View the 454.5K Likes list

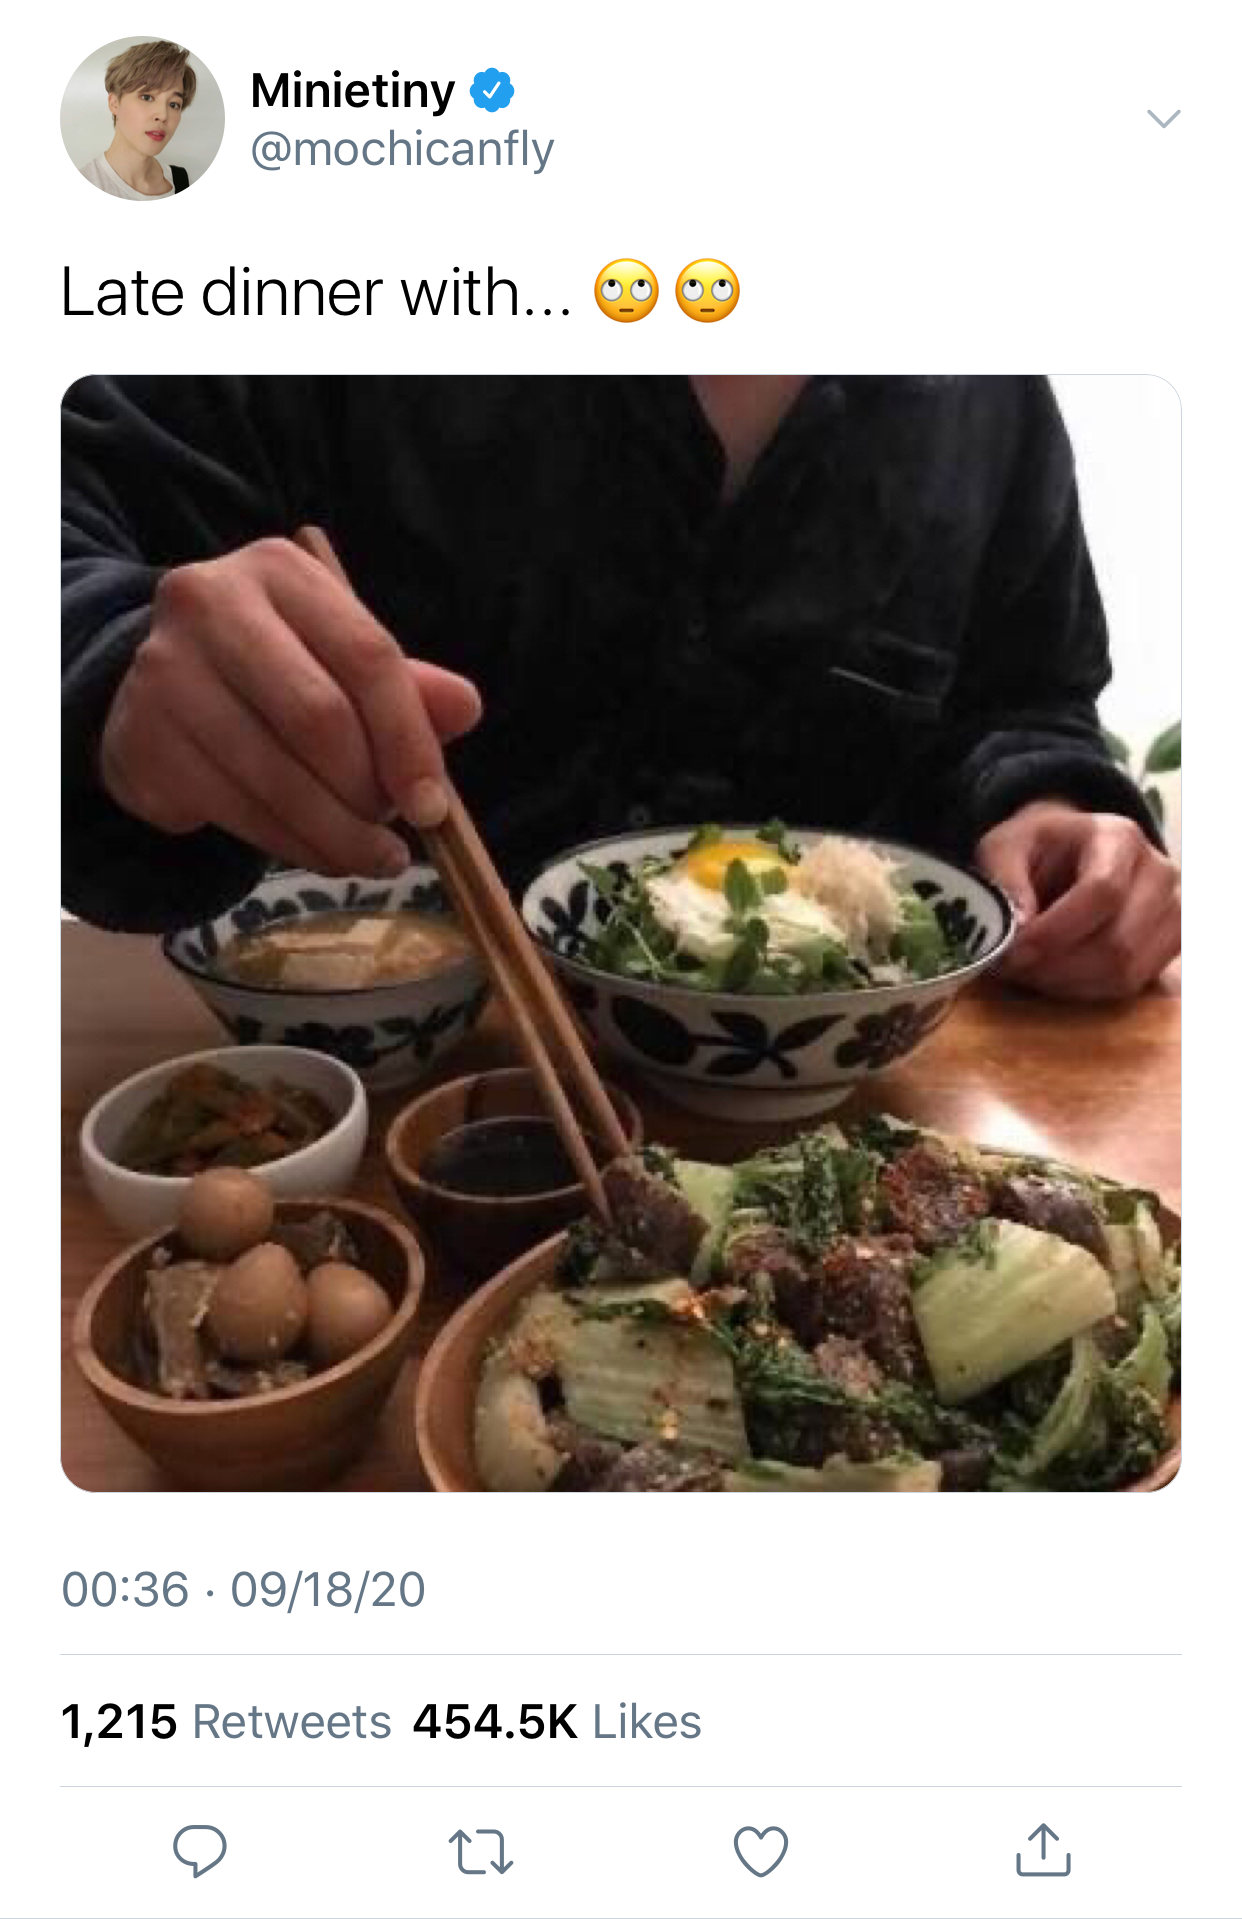point(557,1722)
